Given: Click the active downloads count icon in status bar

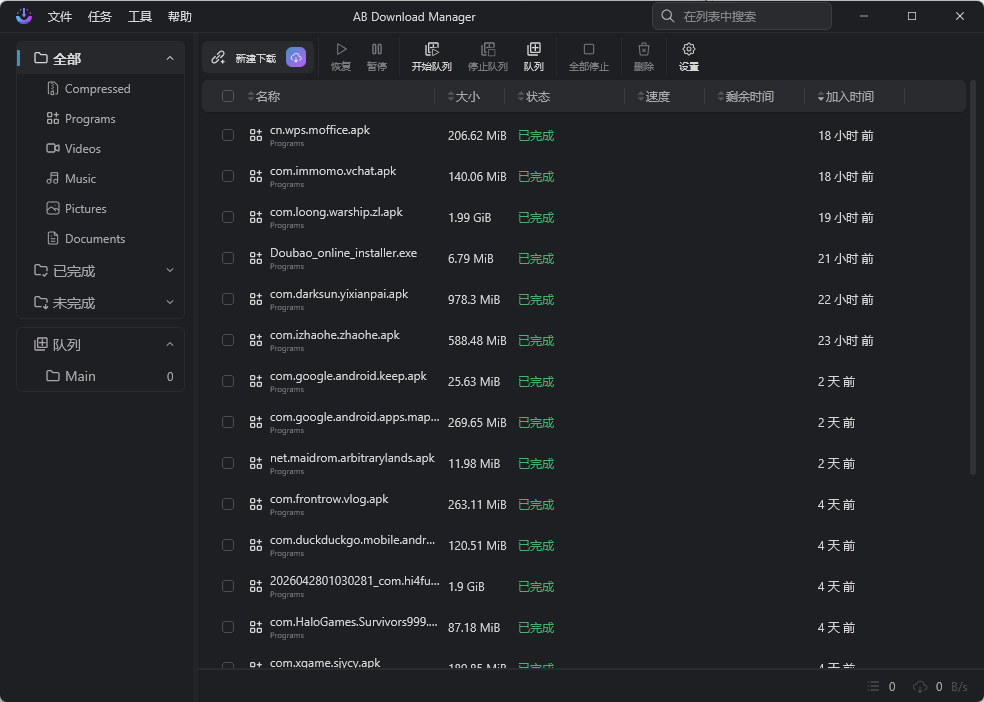Looking at the screenshot, I should 874,687.
